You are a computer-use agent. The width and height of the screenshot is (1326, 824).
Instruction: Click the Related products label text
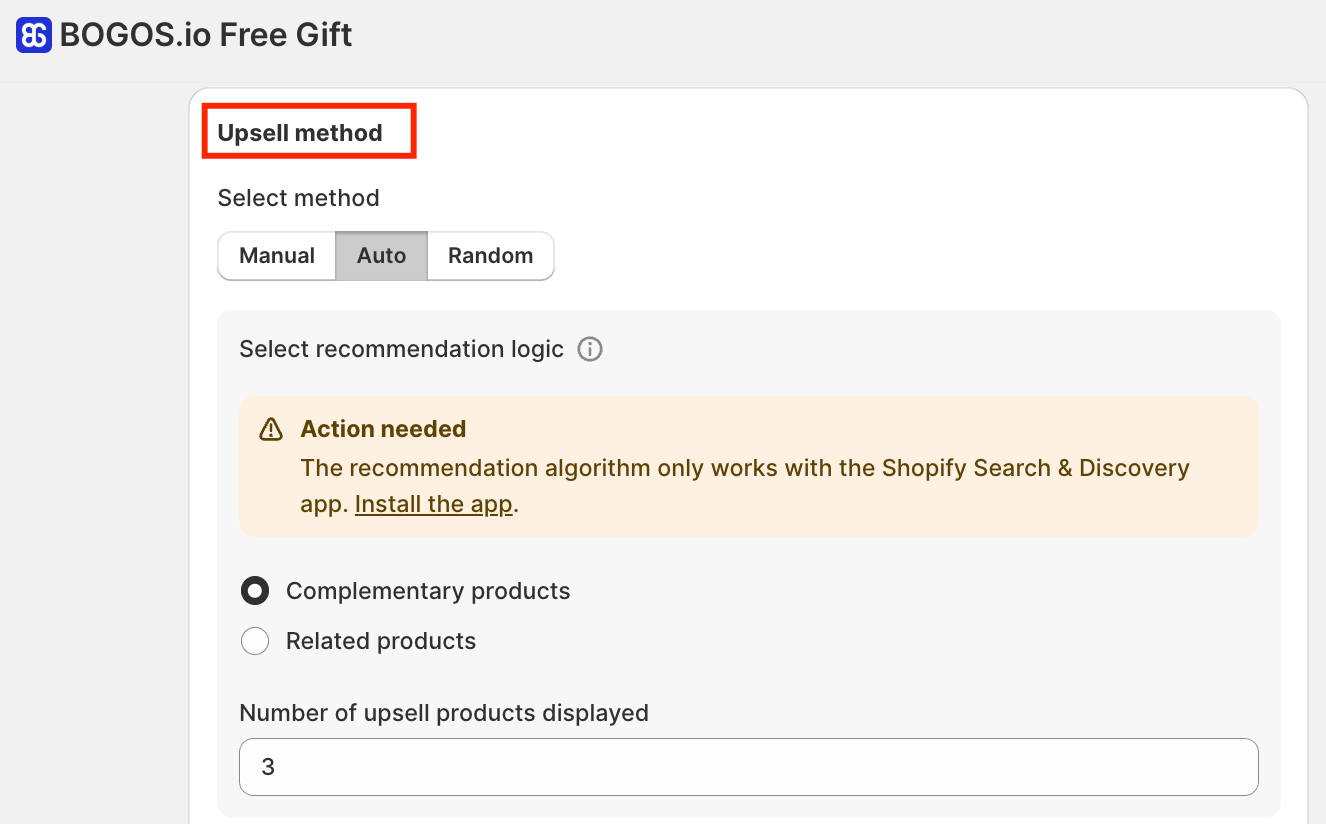tap(381, 641)
